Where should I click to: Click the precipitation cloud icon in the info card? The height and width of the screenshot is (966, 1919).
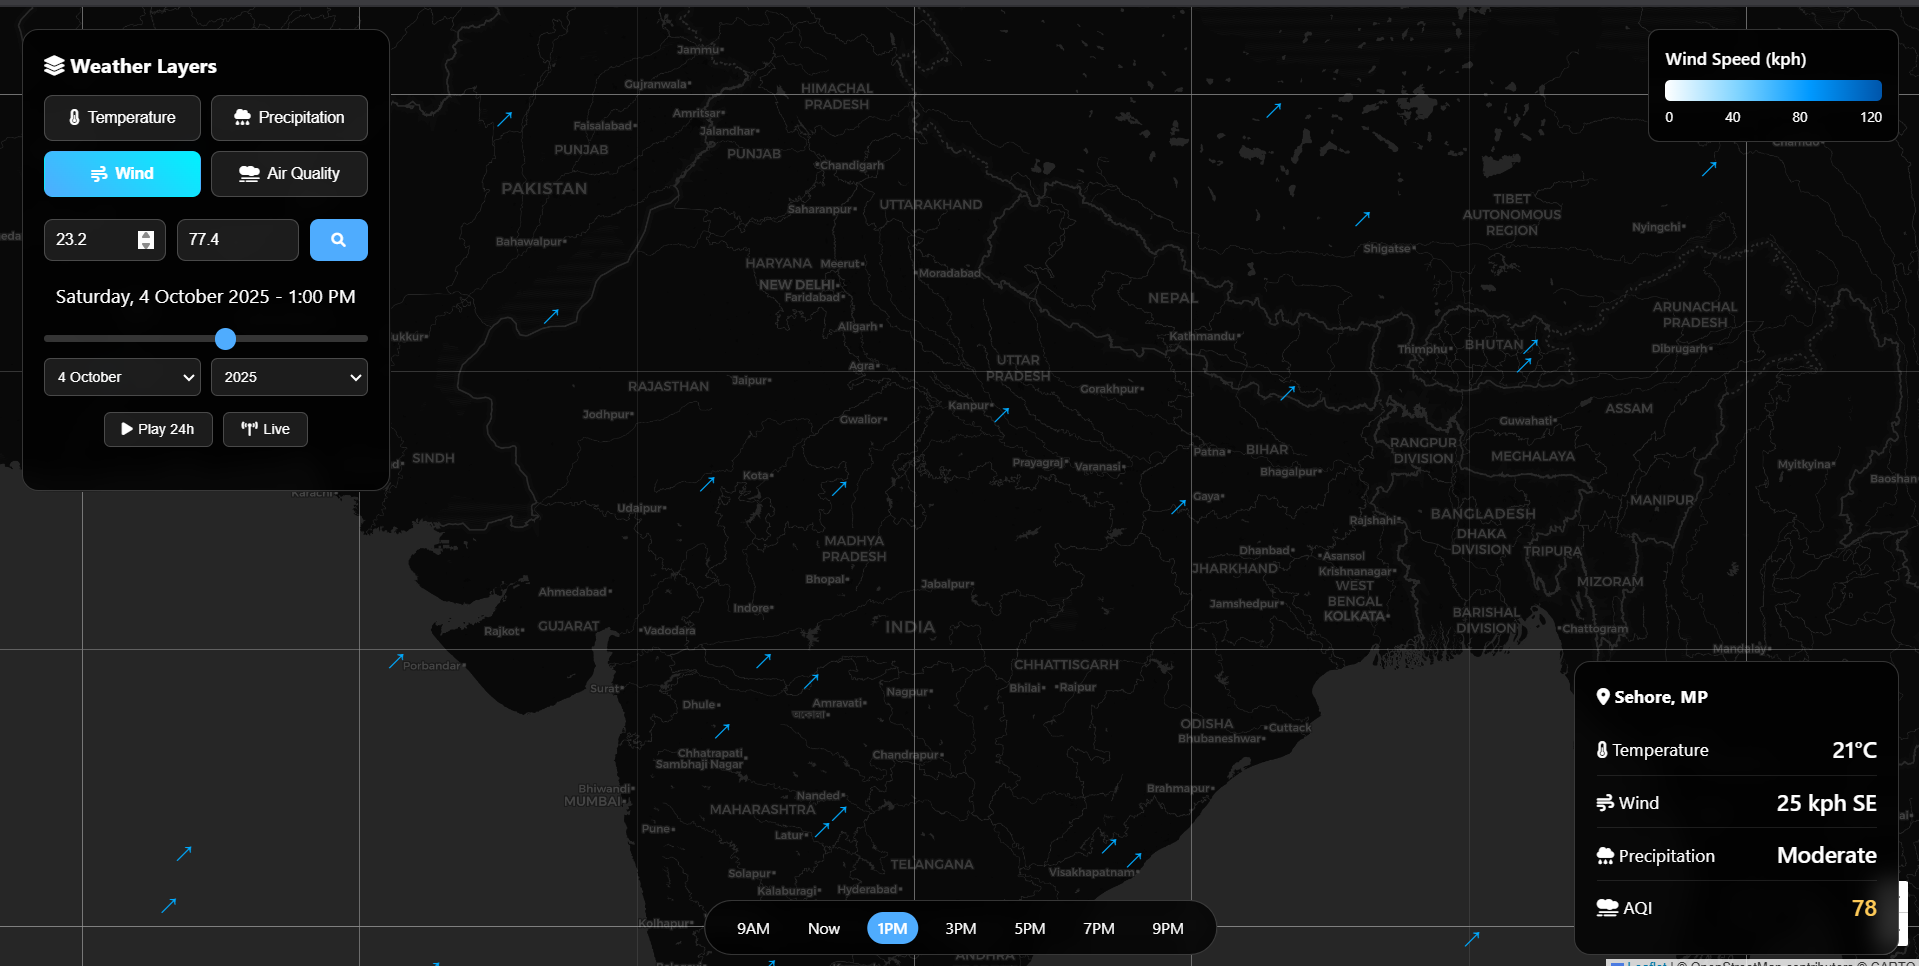tap(1605, 856)
